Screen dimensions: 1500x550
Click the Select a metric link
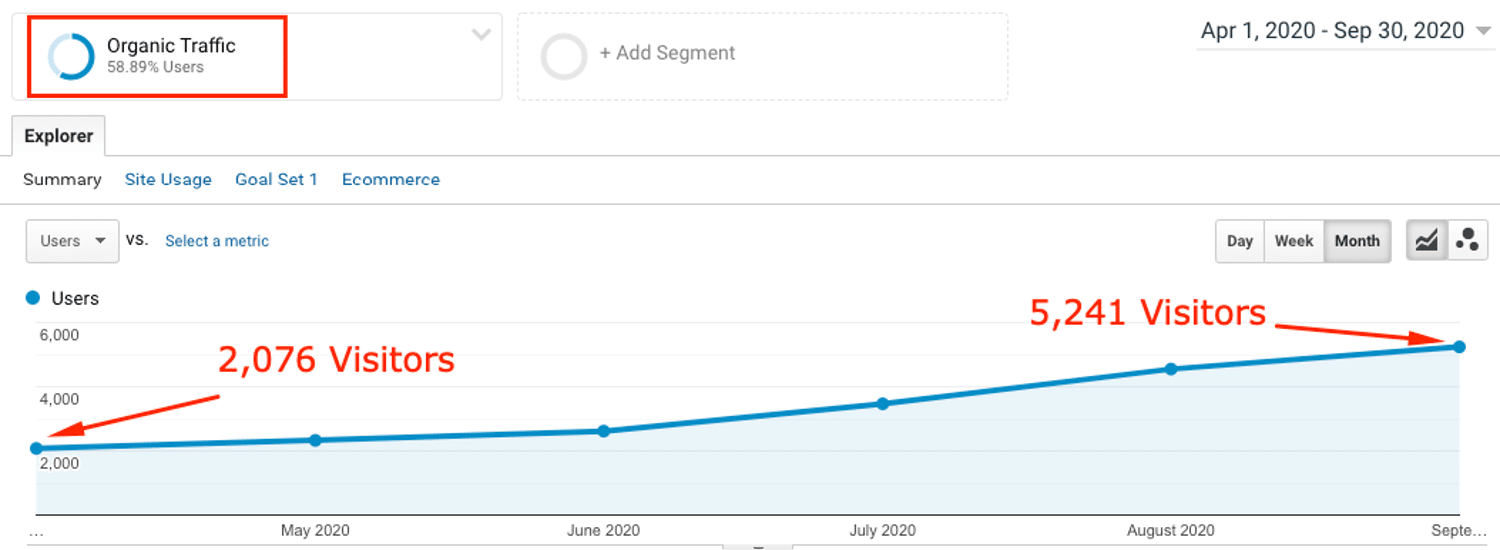tap(217, 241)
